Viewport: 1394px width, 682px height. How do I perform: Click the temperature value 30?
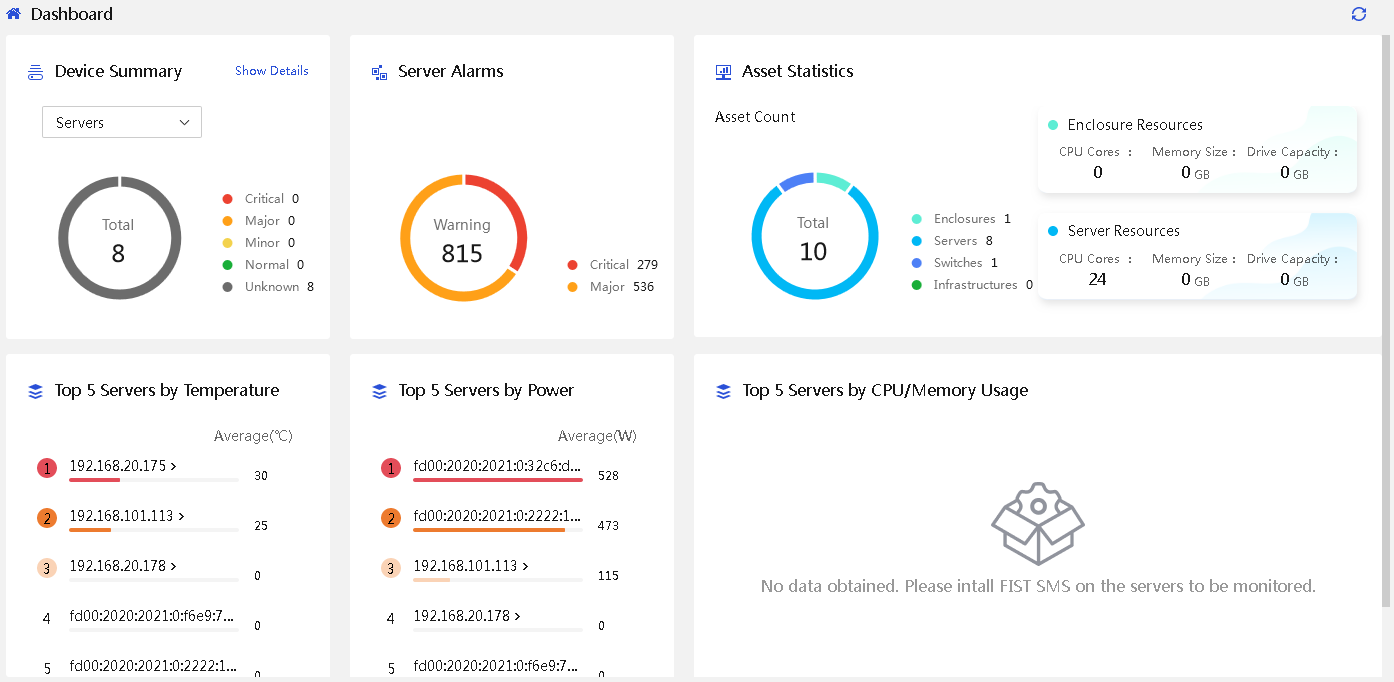click(261, 476)
